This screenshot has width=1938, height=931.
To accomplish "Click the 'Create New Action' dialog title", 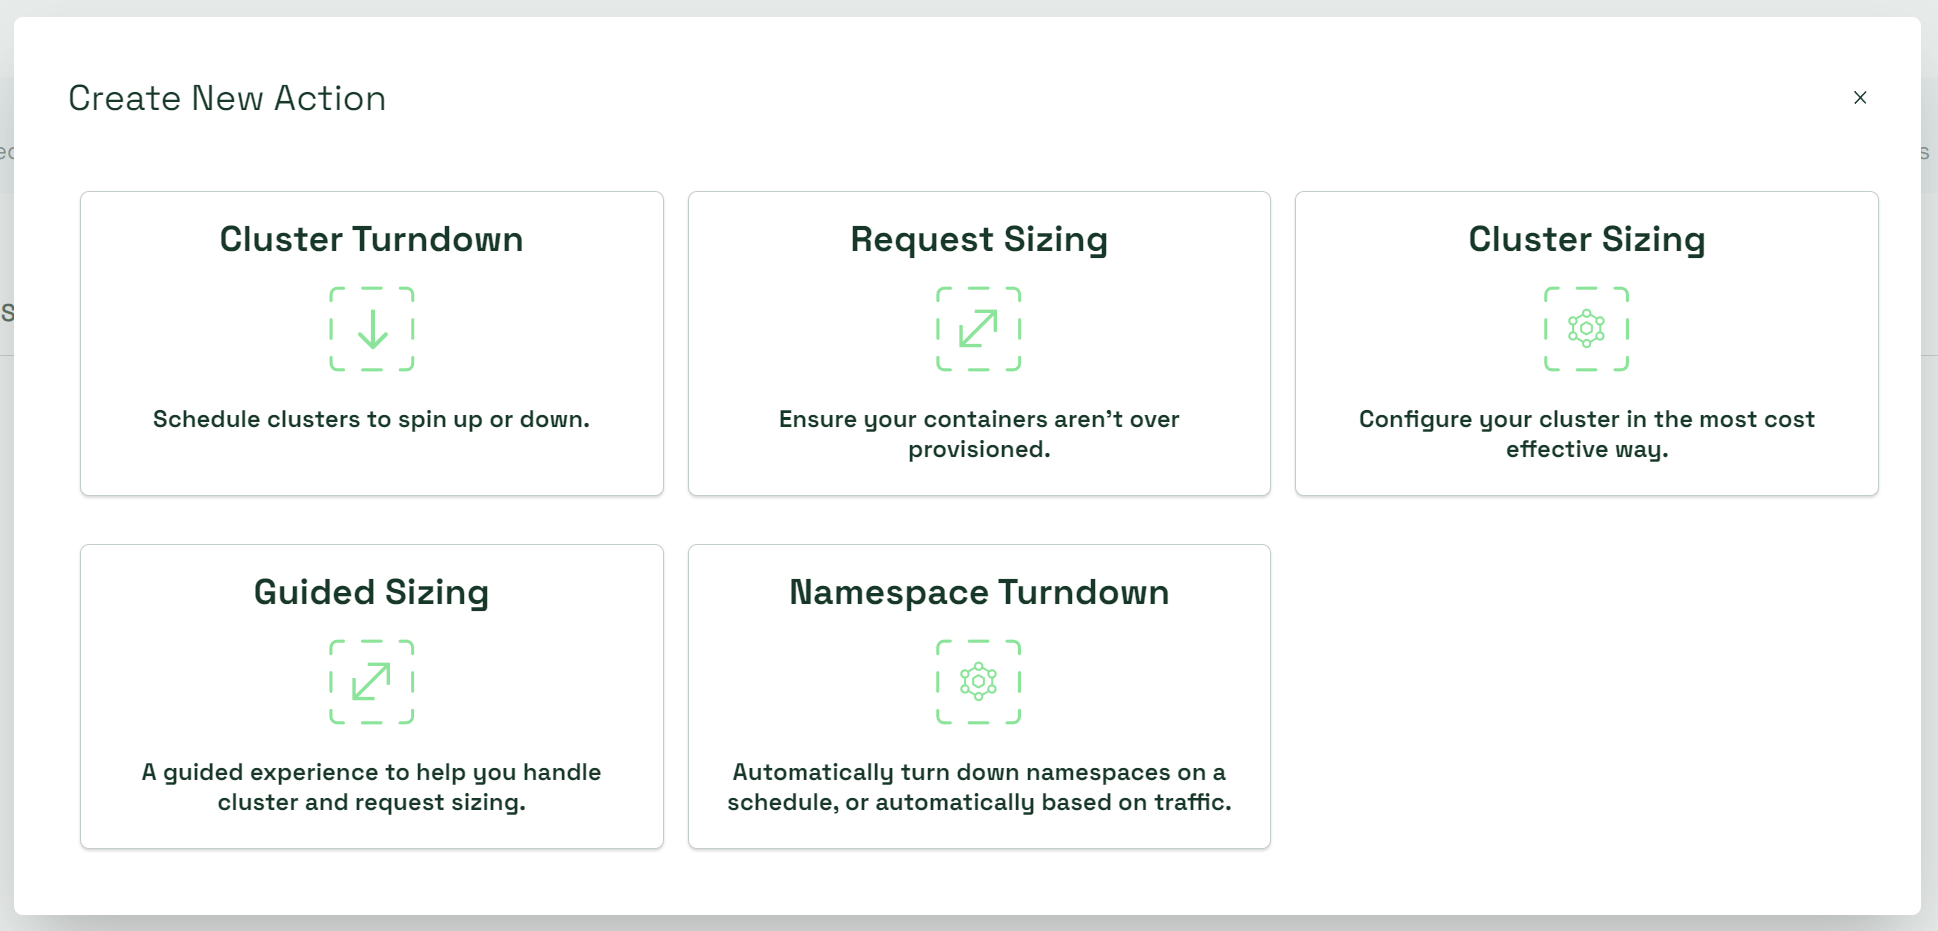I will click(x=227, y=98).
